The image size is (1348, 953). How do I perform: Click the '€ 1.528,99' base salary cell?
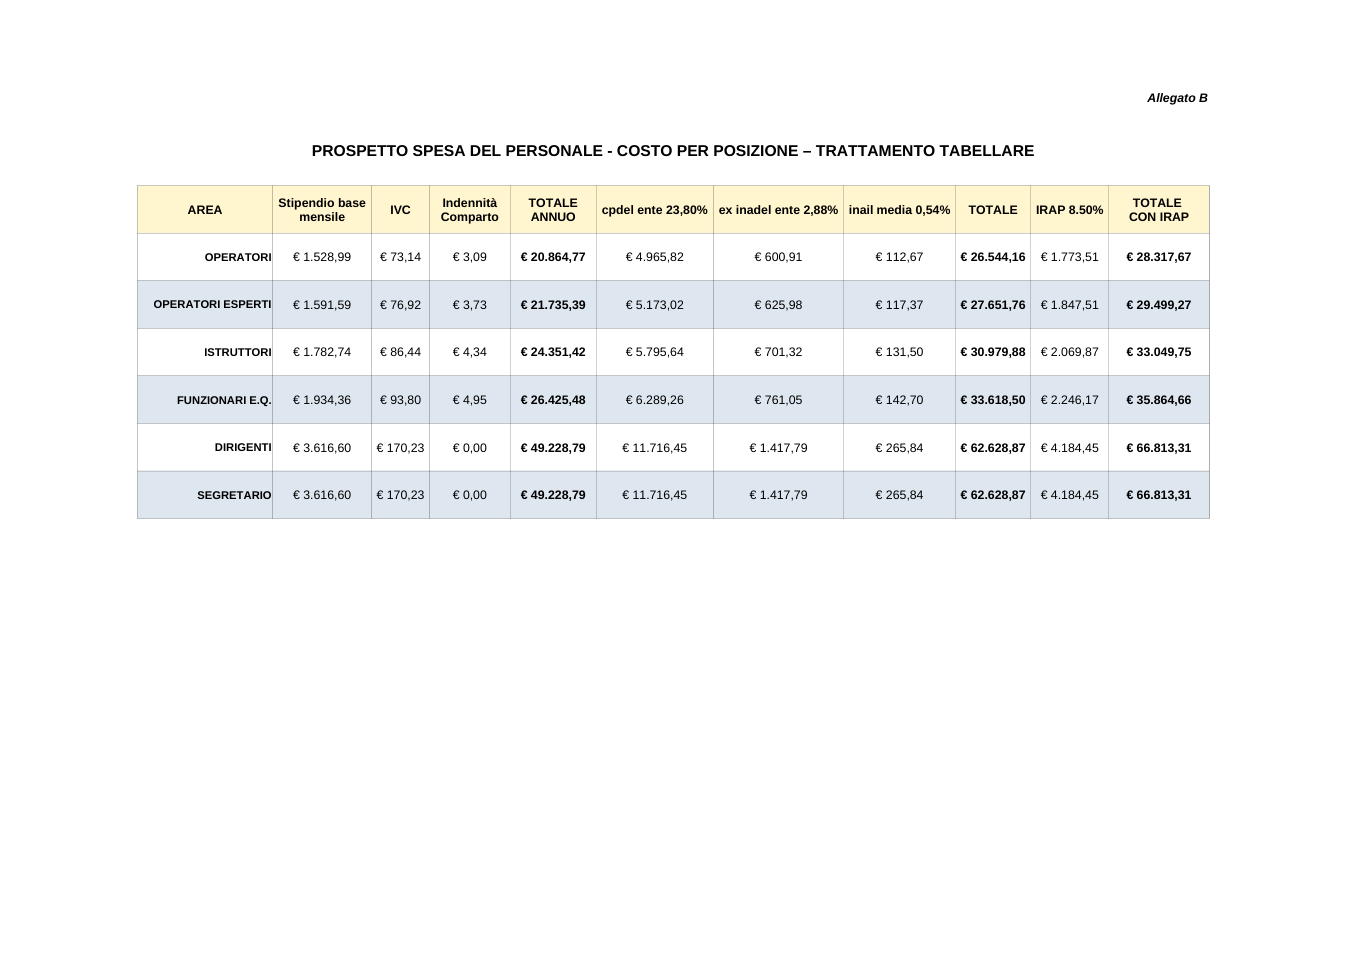click(322, 257)
